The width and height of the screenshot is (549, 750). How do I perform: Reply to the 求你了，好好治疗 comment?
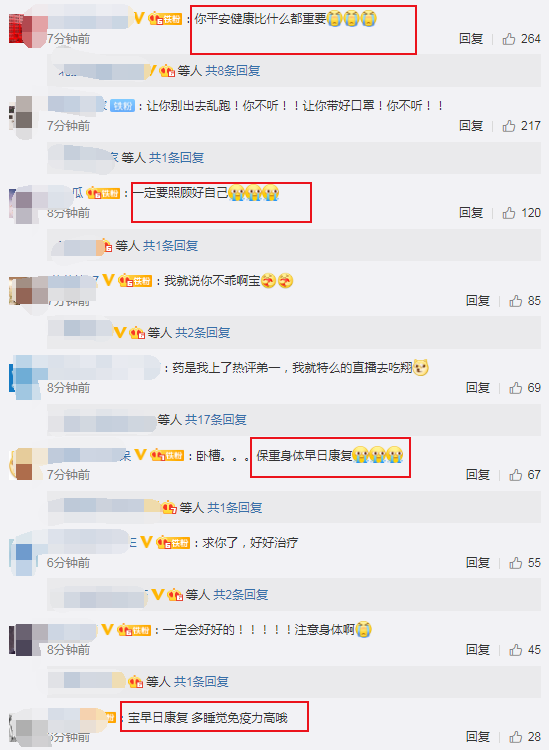(x=478, y=563)
